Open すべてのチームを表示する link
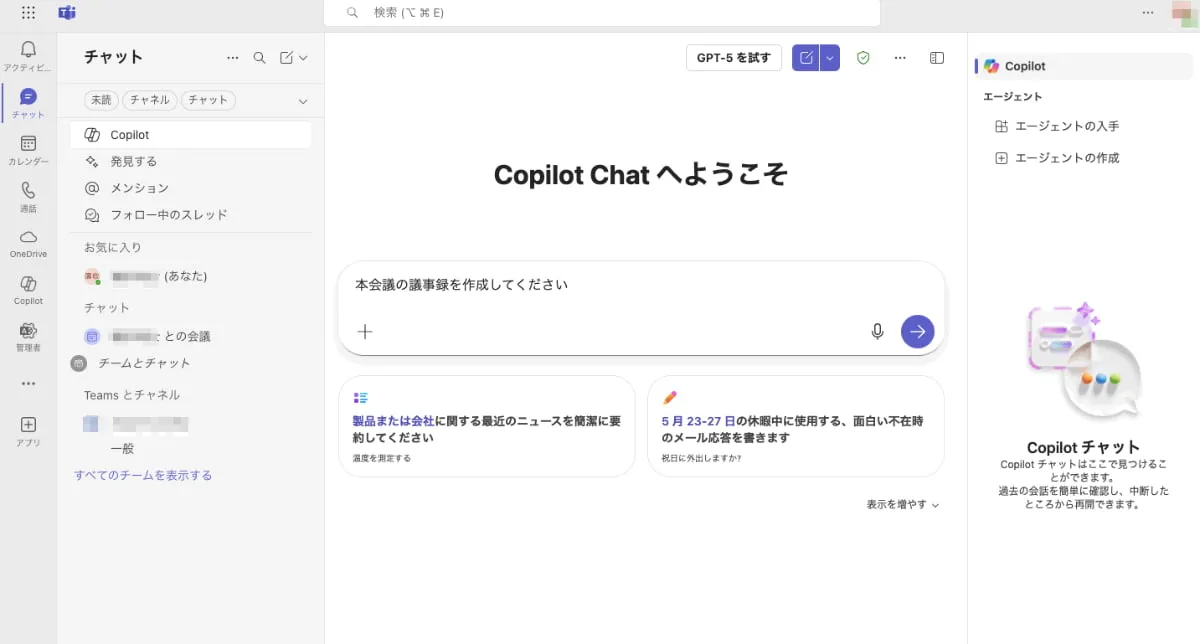 (142, 475)
